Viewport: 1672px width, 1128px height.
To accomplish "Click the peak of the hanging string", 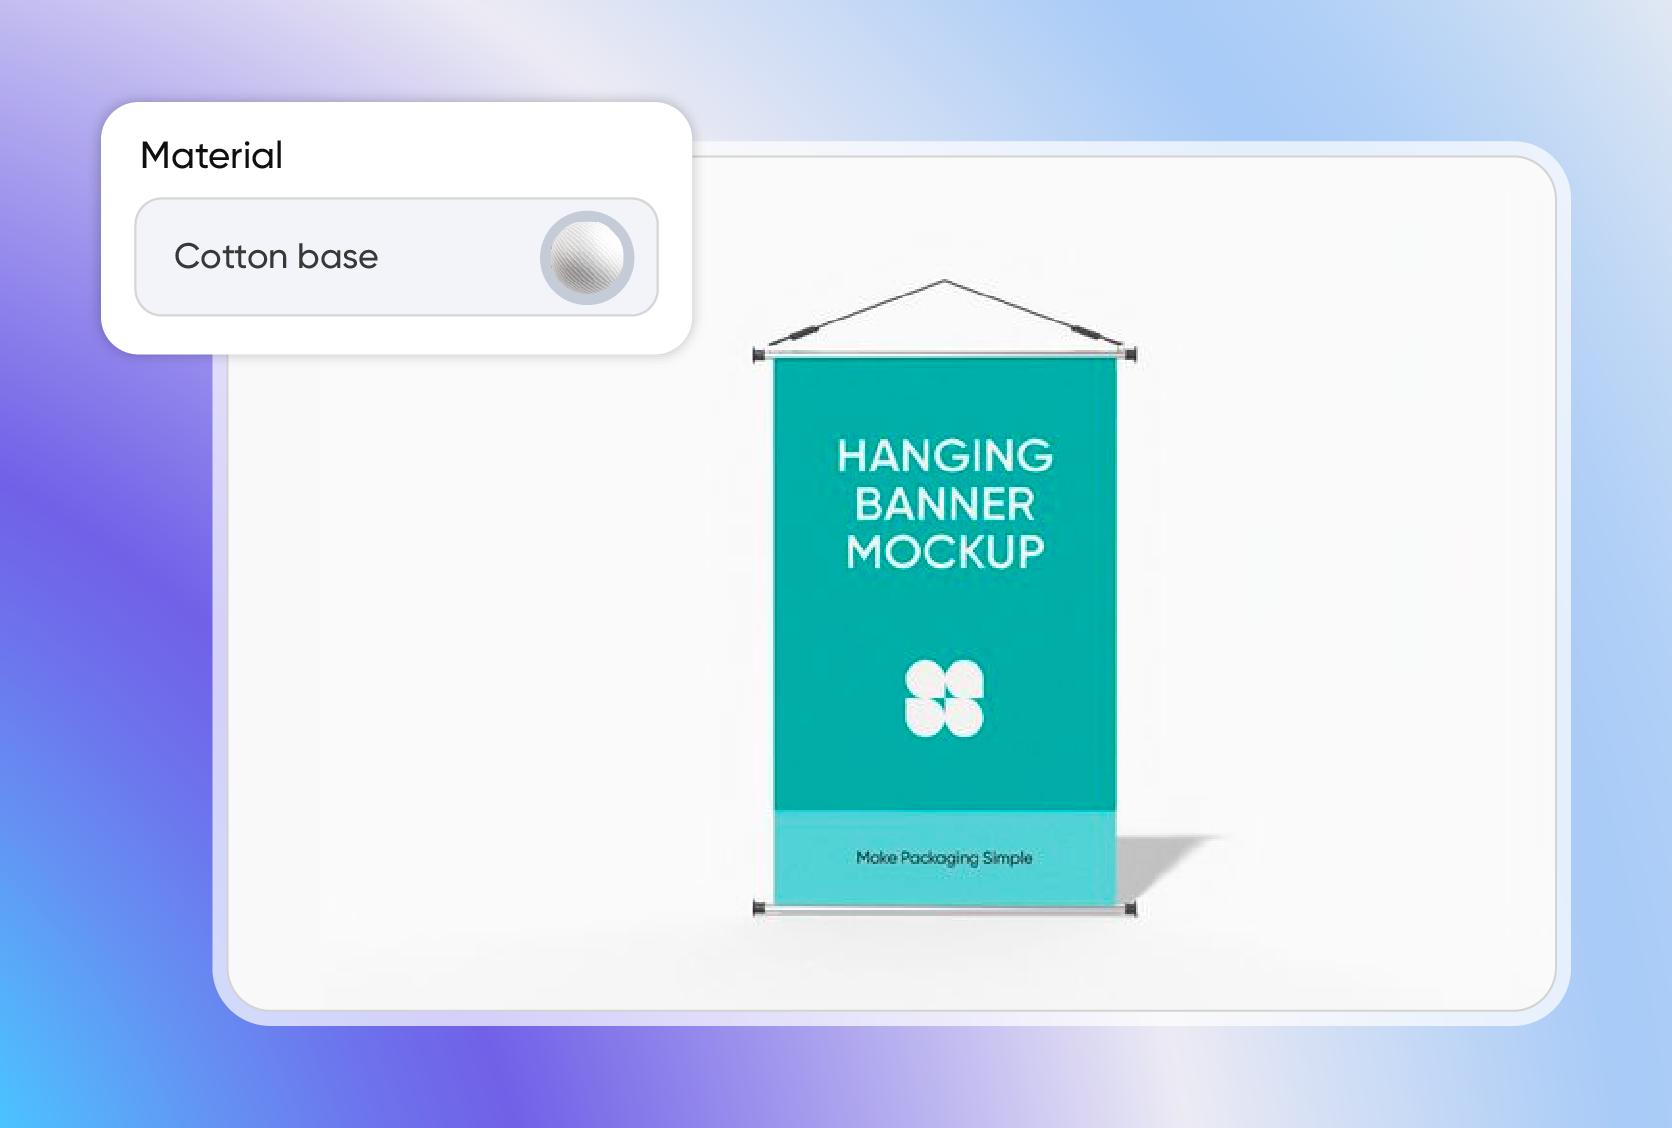I will [x=945, y=282].
